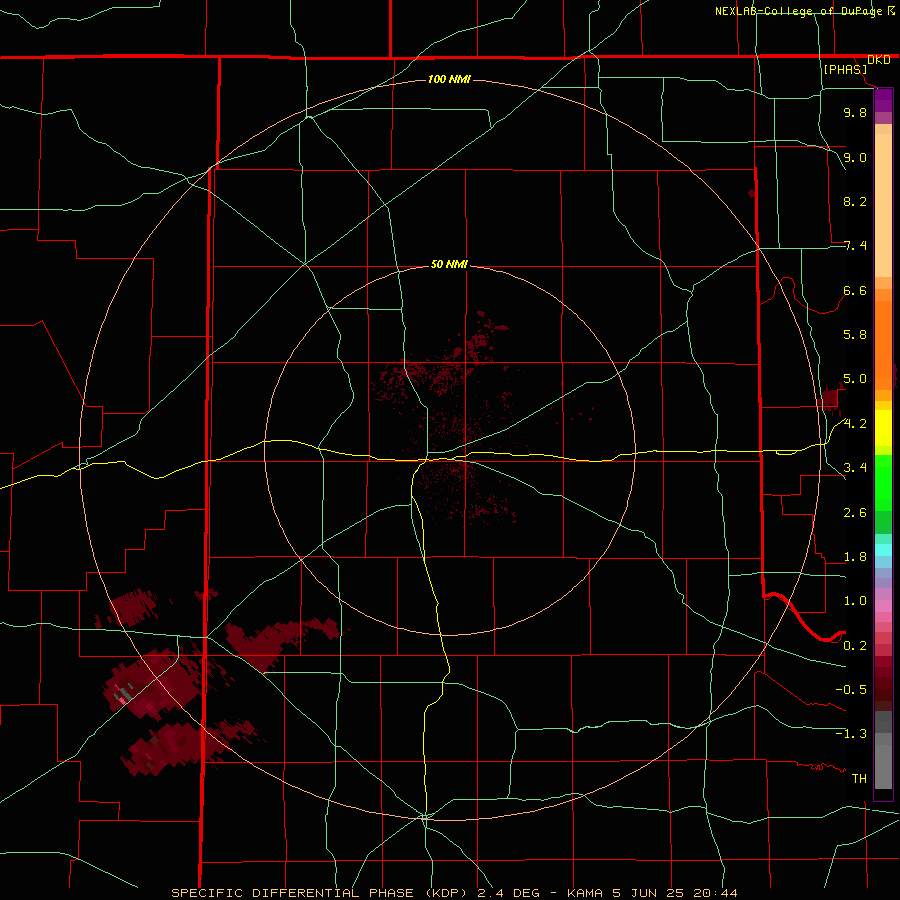Click the 3.4 legend value
The image size is (900, 900).
pos(855,468)
